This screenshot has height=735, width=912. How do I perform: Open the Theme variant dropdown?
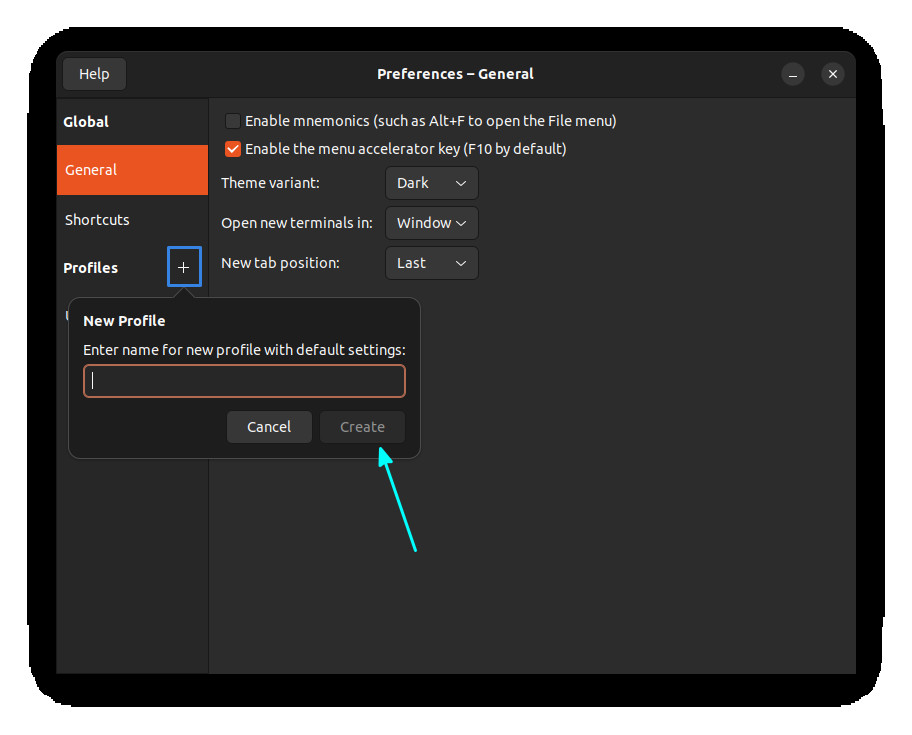431,183
